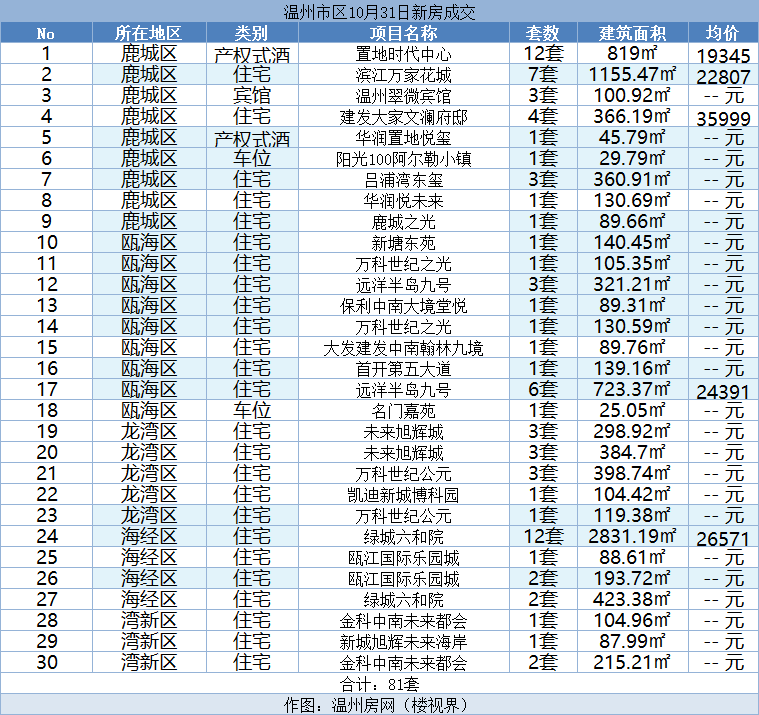Click 龙湾区 district in row 19
This screenshot has height=715, width=759.
[x=149, y=431]
